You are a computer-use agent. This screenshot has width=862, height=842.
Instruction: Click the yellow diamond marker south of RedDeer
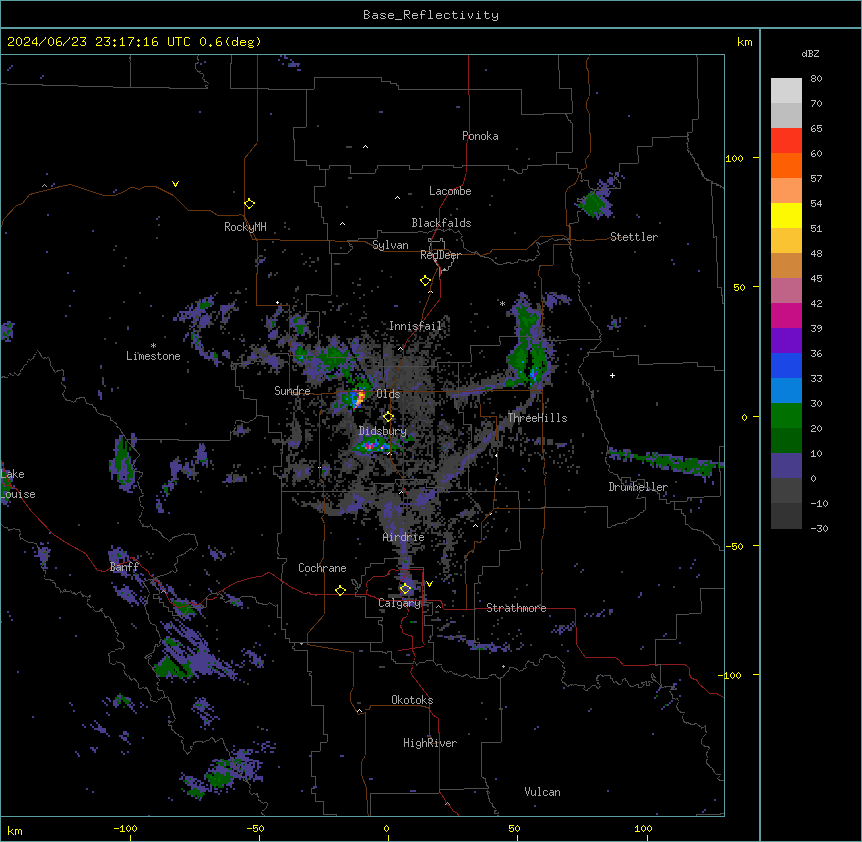(426, 281)
